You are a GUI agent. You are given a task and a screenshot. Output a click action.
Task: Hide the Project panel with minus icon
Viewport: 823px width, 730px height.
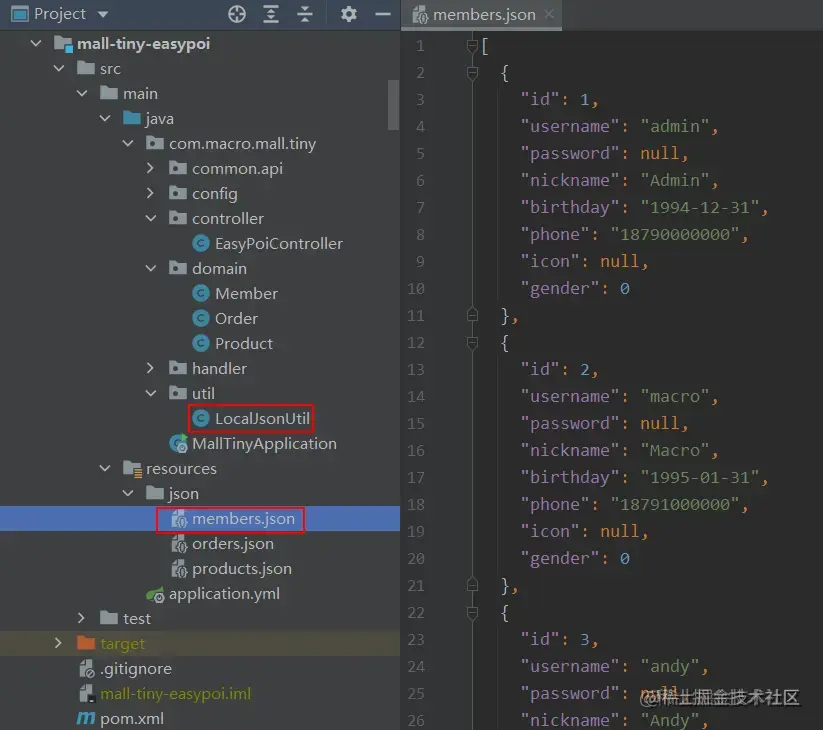(383, 14)
